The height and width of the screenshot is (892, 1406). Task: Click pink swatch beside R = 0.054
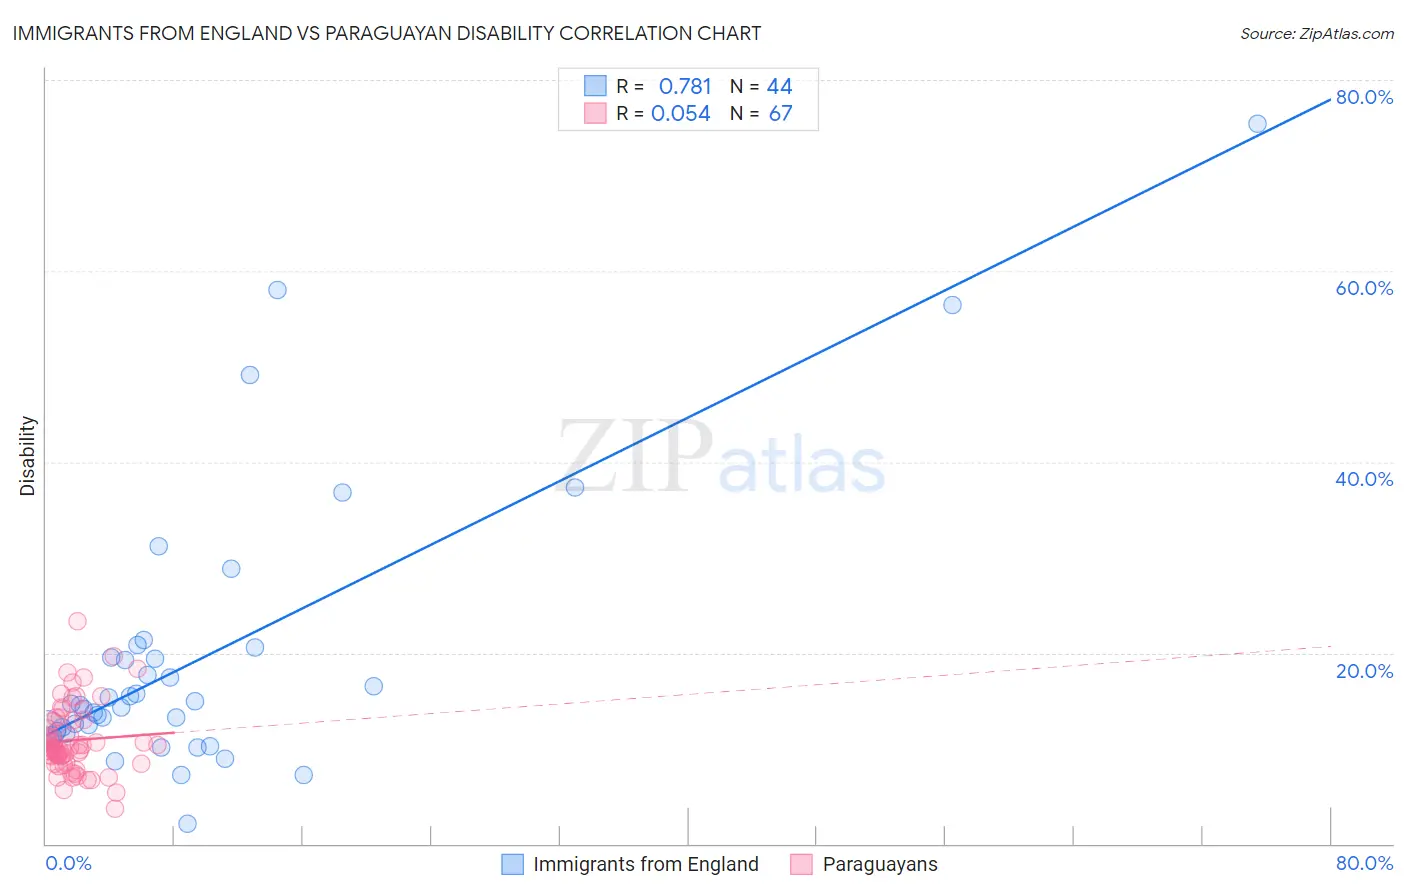pos(595,113)
